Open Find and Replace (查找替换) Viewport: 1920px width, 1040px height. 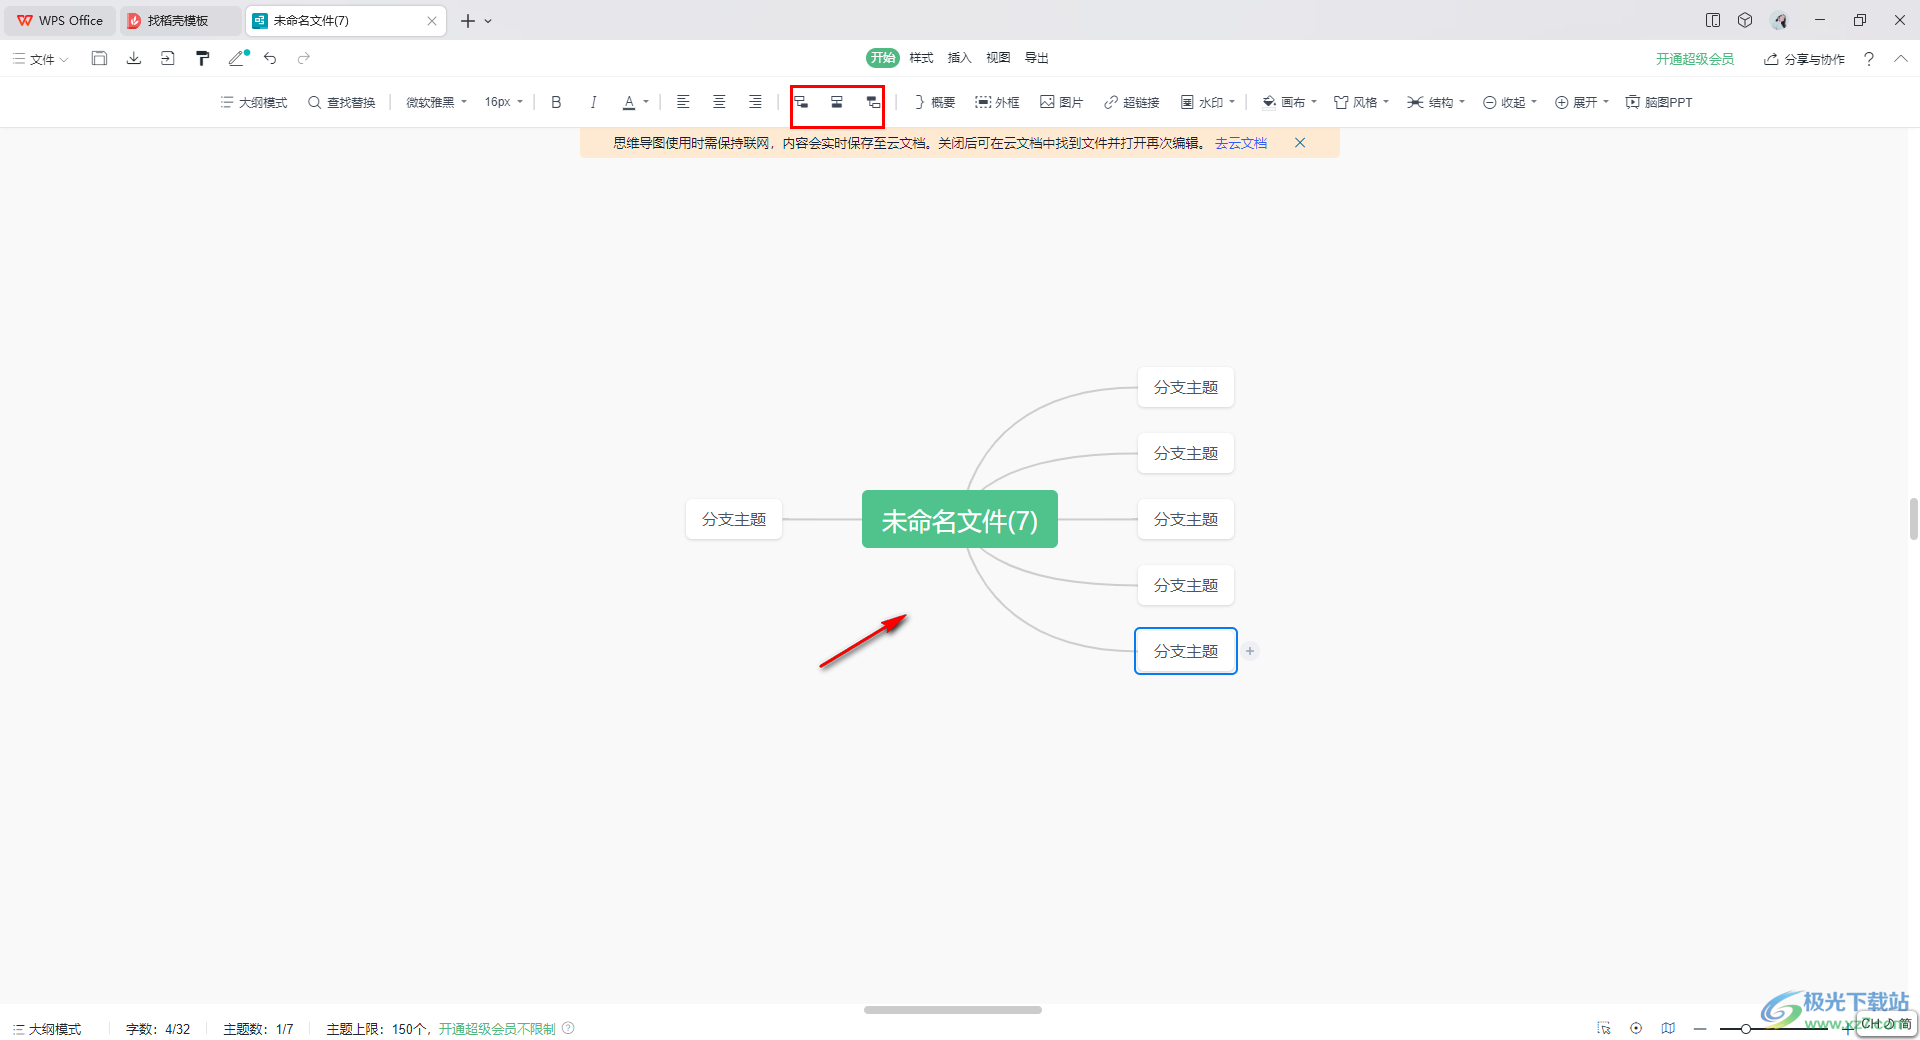(x=342, y=102)
